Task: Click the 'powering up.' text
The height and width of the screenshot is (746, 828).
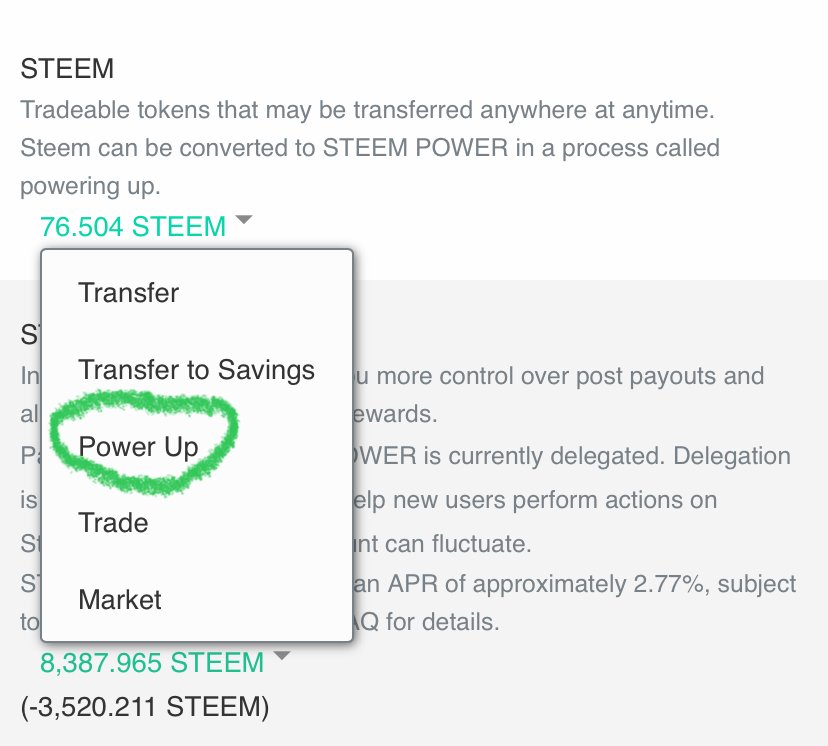Action: [x=90, y=186]
